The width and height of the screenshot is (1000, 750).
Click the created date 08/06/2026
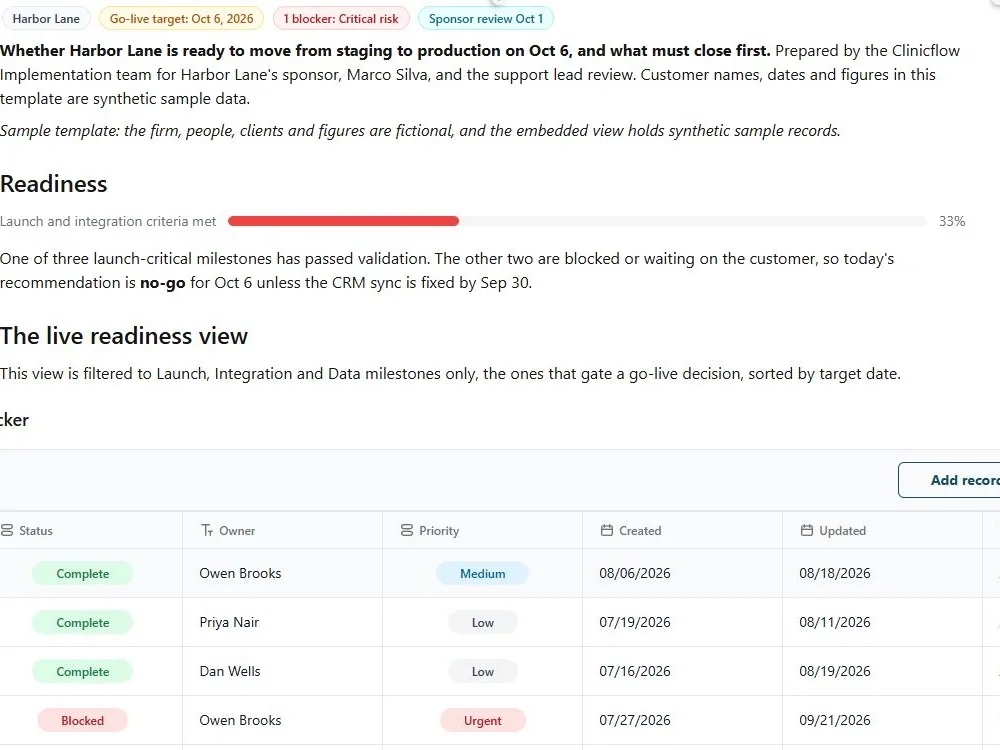coord(635,573)
